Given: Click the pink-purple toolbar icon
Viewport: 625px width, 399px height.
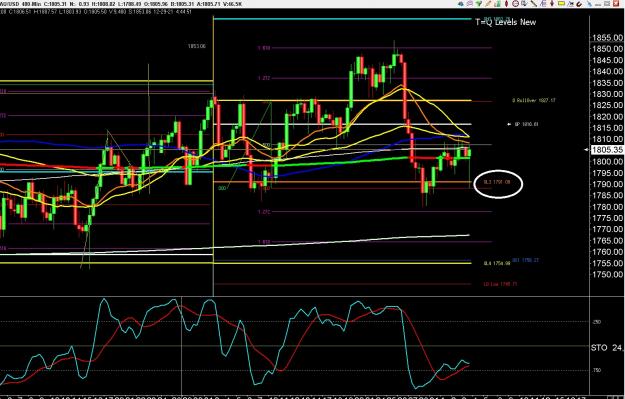Looking at the screenshot, I should pos(470,4).
